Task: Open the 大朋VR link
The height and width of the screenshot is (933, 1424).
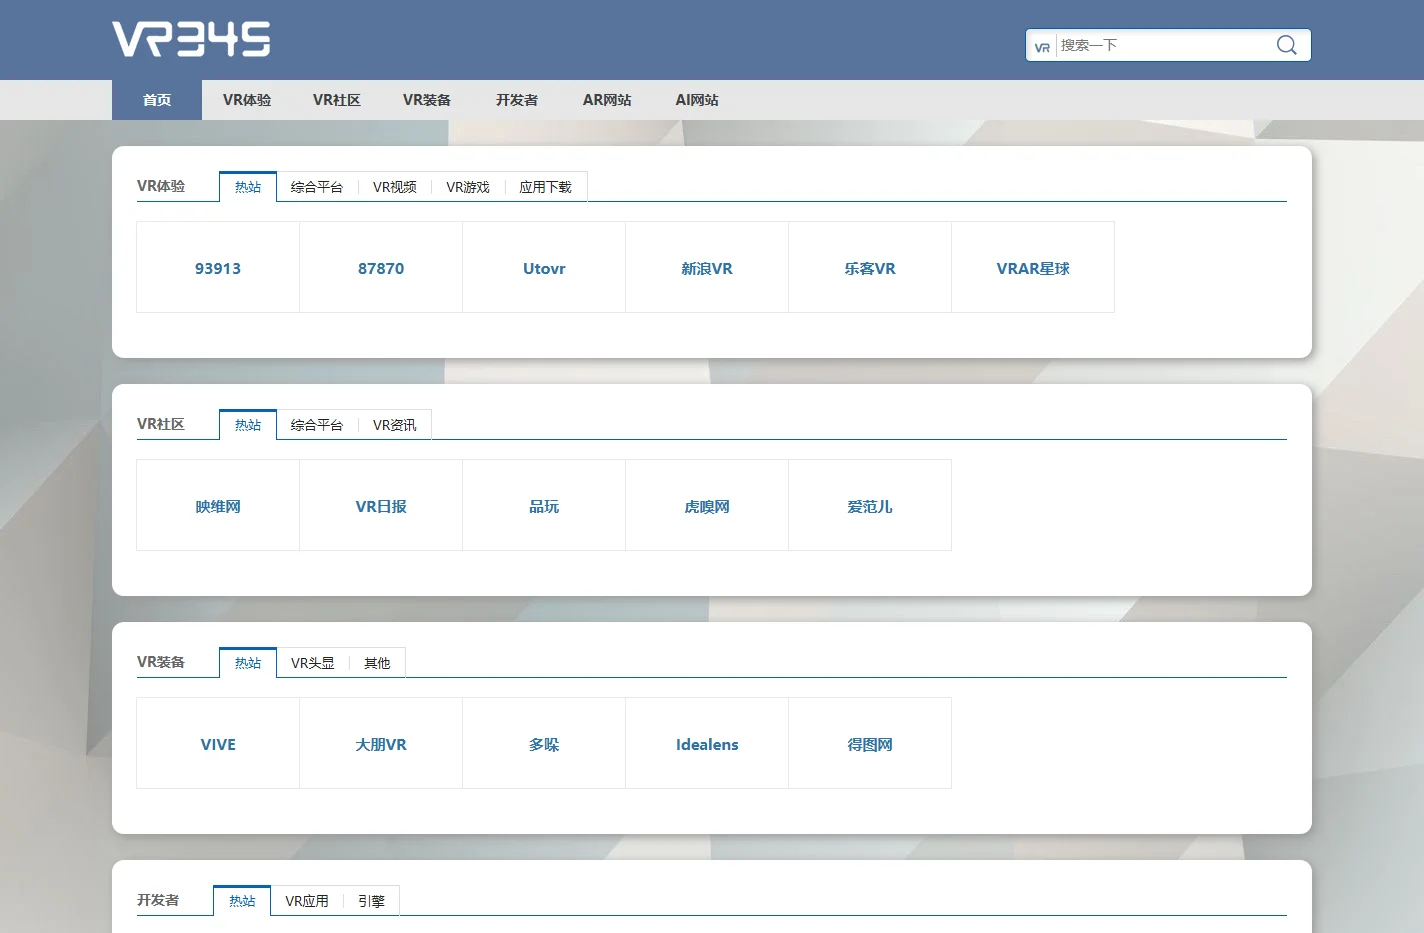Action: [x=381, y=744]
